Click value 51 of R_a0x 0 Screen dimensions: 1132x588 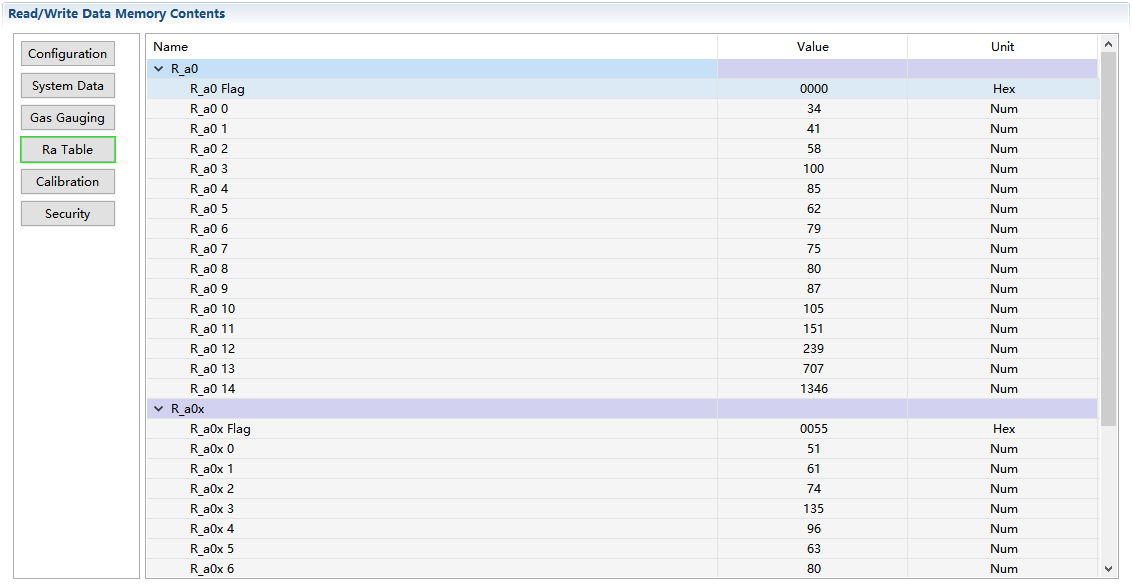(814, 449)
